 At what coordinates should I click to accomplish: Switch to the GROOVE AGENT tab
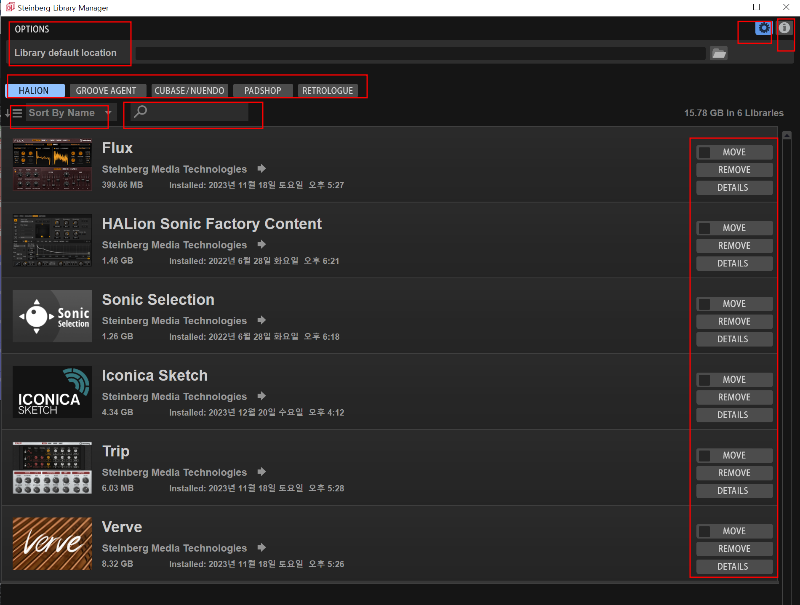(x=106, y=90)
